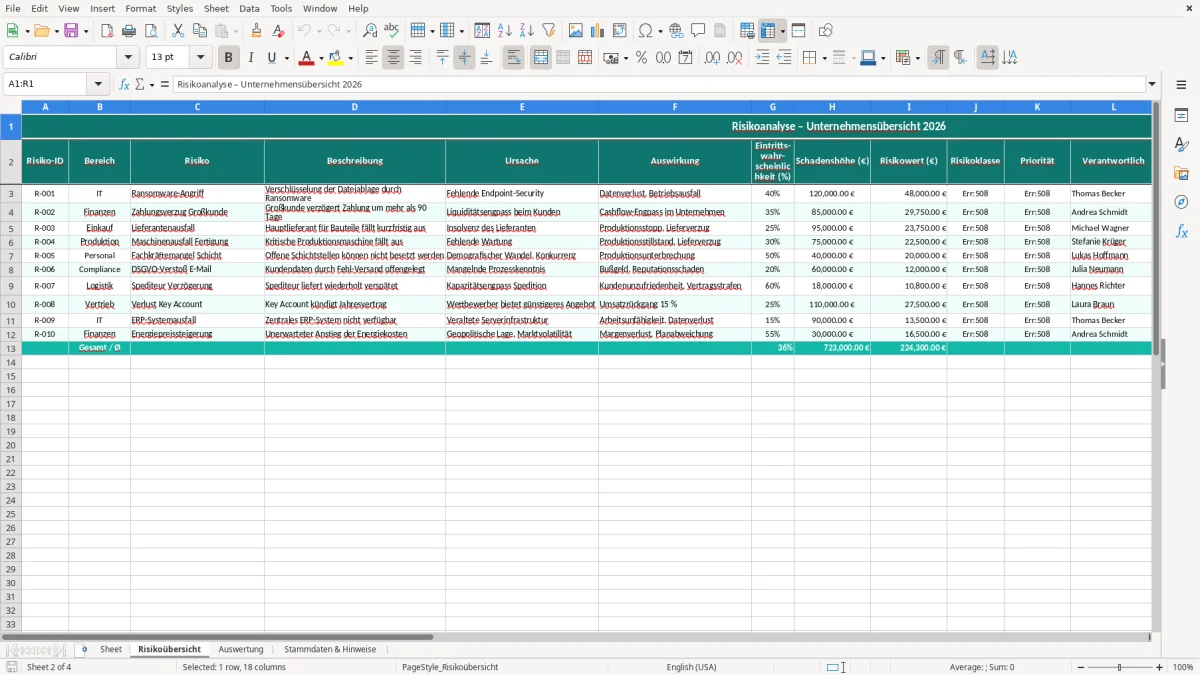Insert special character Omega
This screenshot has height=675, width=1200.
[646, 31]
